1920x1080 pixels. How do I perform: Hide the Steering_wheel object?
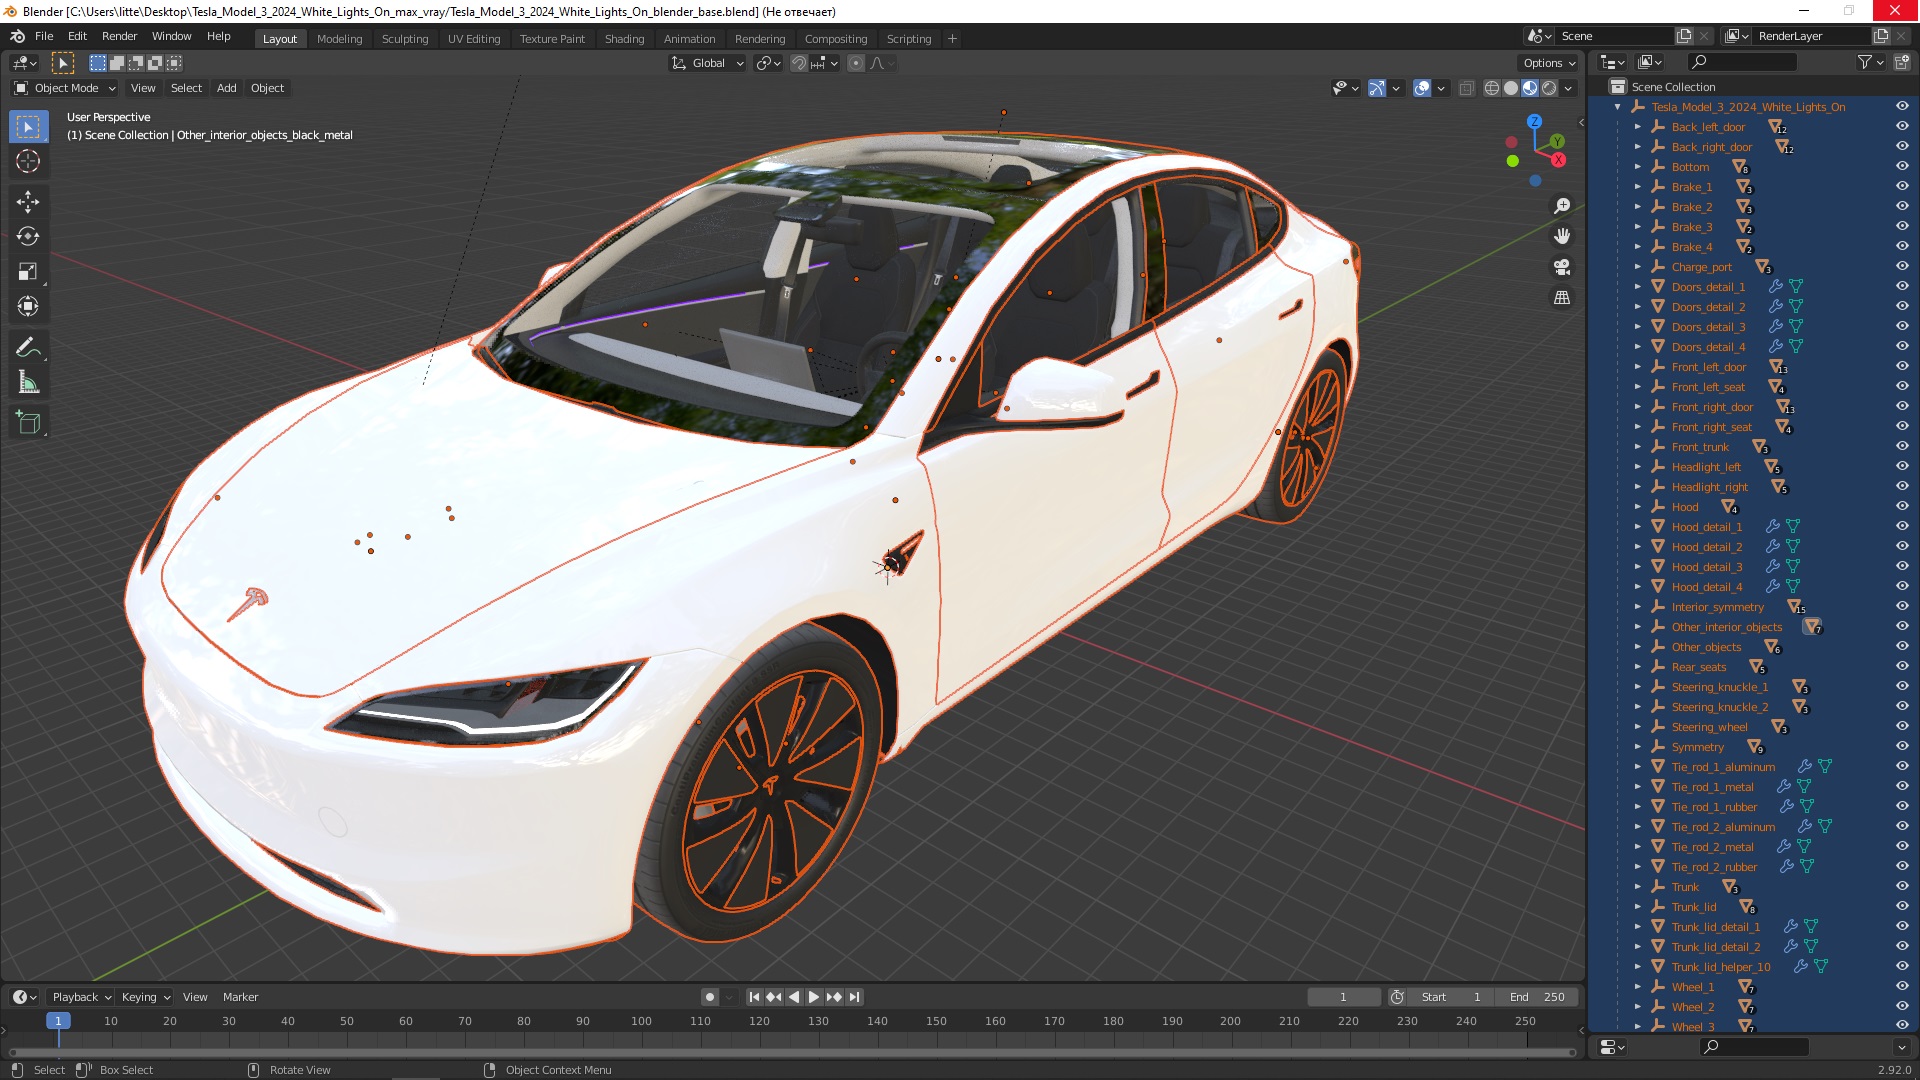[1902, 727]
